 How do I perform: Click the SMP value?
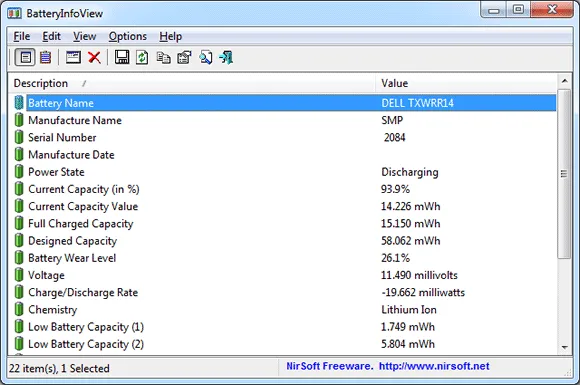point(392,120)
